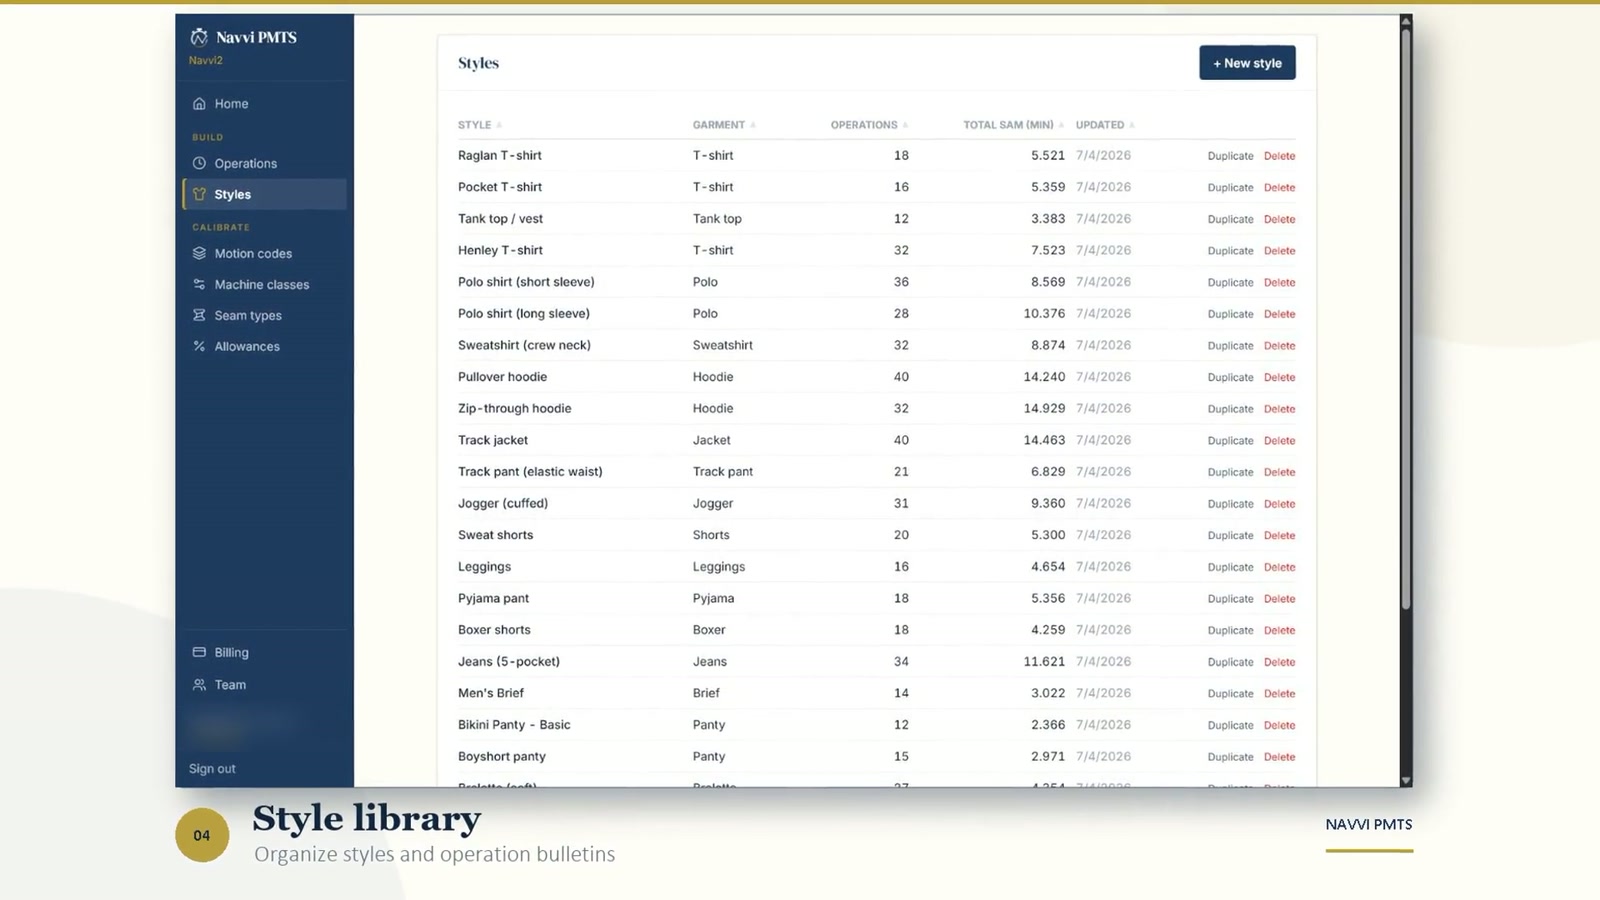The image size is (1600, 900).
Task: Open the Billing page
Action: pyautogui.click(x=265, y=652)
